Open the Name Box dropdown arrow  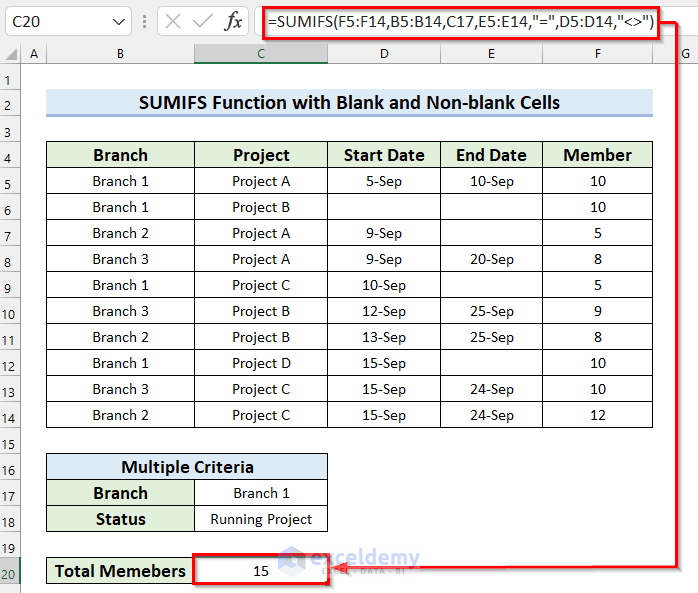[x=118, y=21]
